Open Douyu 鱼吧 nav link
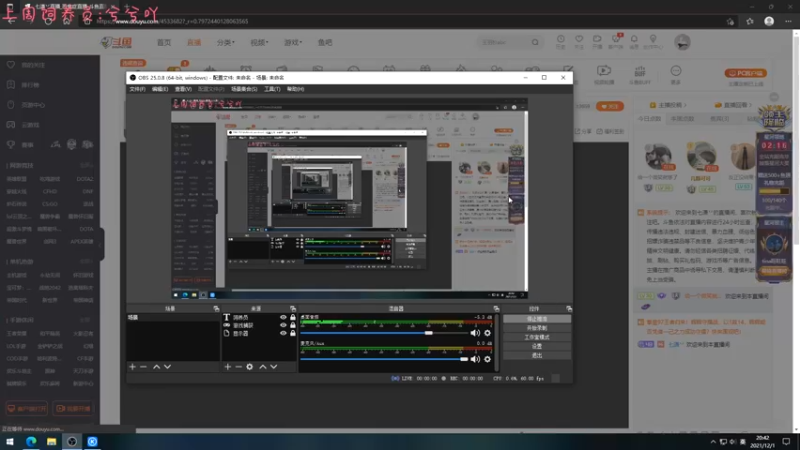 (325, 42)
